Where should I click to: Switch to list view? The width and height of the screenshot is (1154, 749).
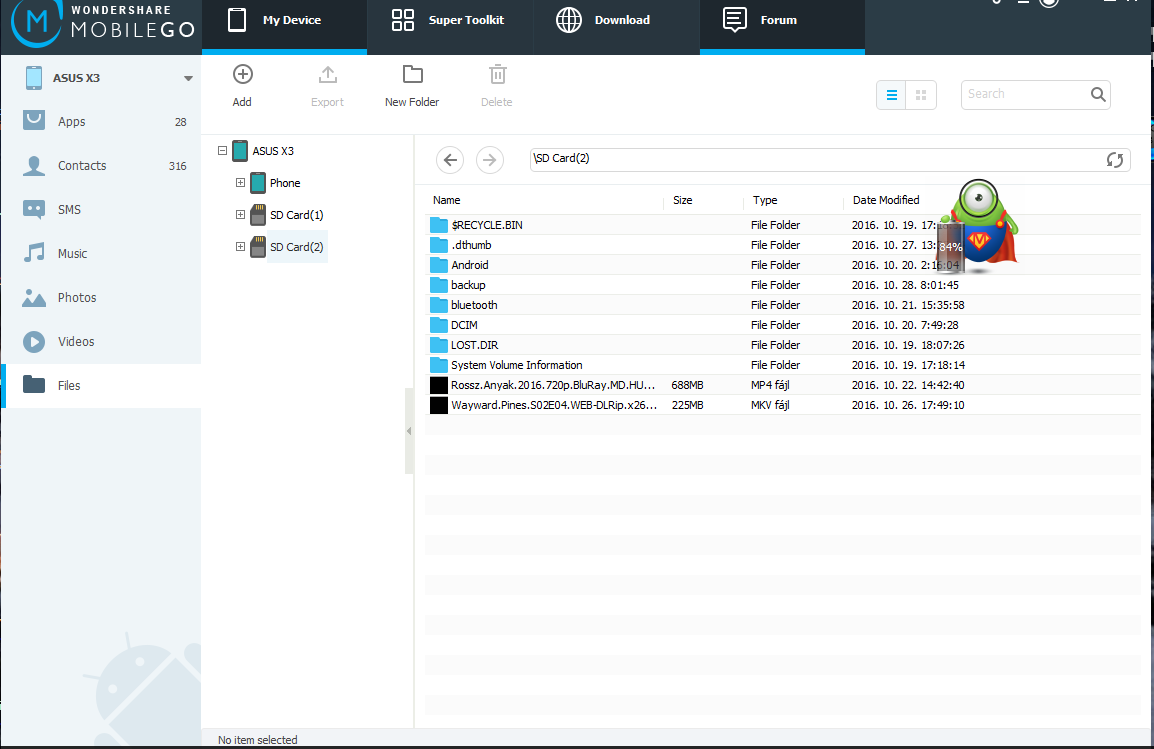point(891,95)
